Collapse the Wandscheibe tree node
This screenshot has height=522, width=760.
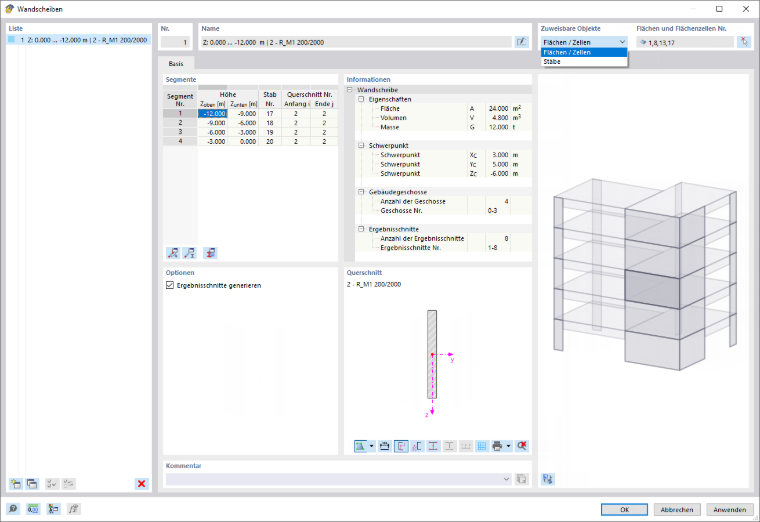tap(350, 90)
